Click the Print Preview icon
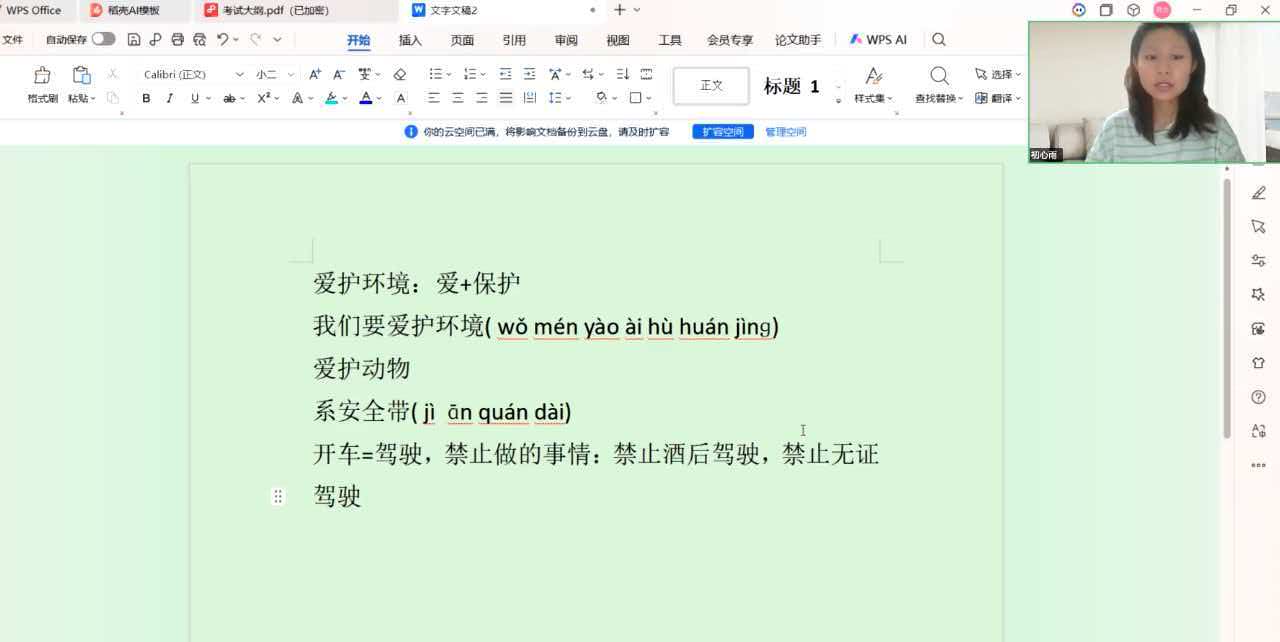 (x=199, y=40)
